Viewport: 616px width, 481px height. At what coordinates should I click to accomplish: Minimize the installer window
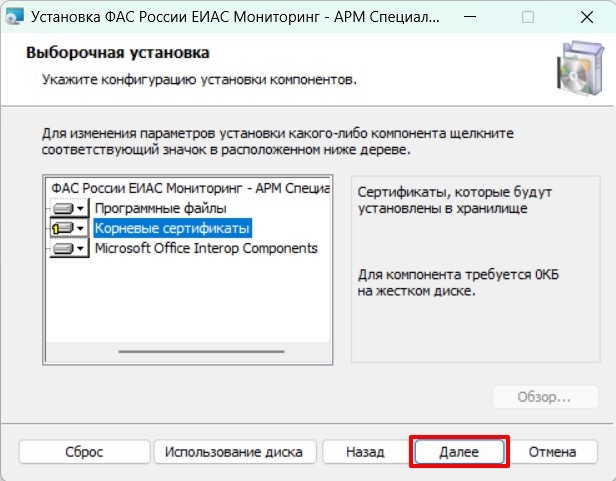pos(470,17)
